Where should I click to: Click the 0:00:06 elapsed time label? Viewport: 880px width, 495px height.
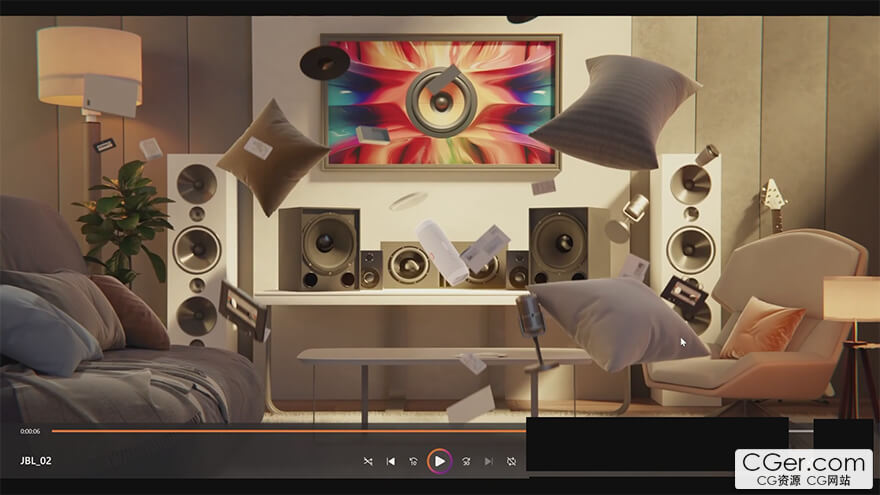(30, 431)
